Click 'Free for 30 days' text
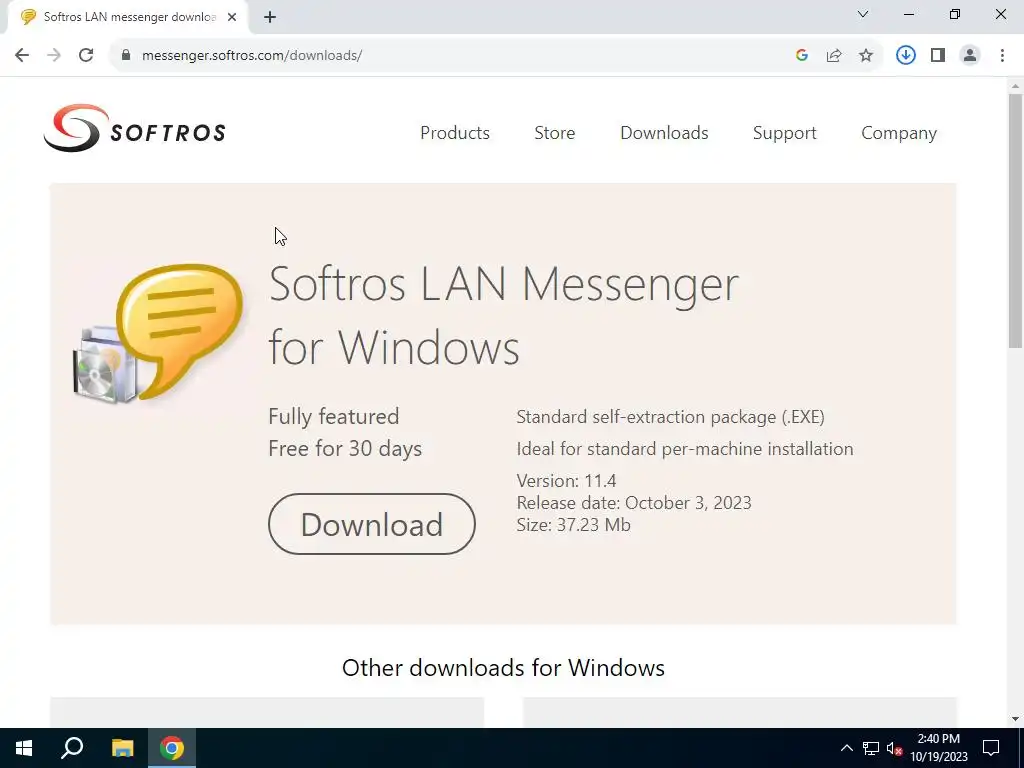This screenshot has width=1024, height=768. point(345,449)
